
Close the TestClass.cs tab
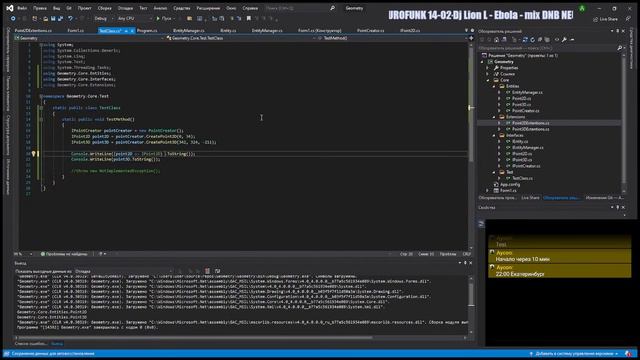coord(132,31)
